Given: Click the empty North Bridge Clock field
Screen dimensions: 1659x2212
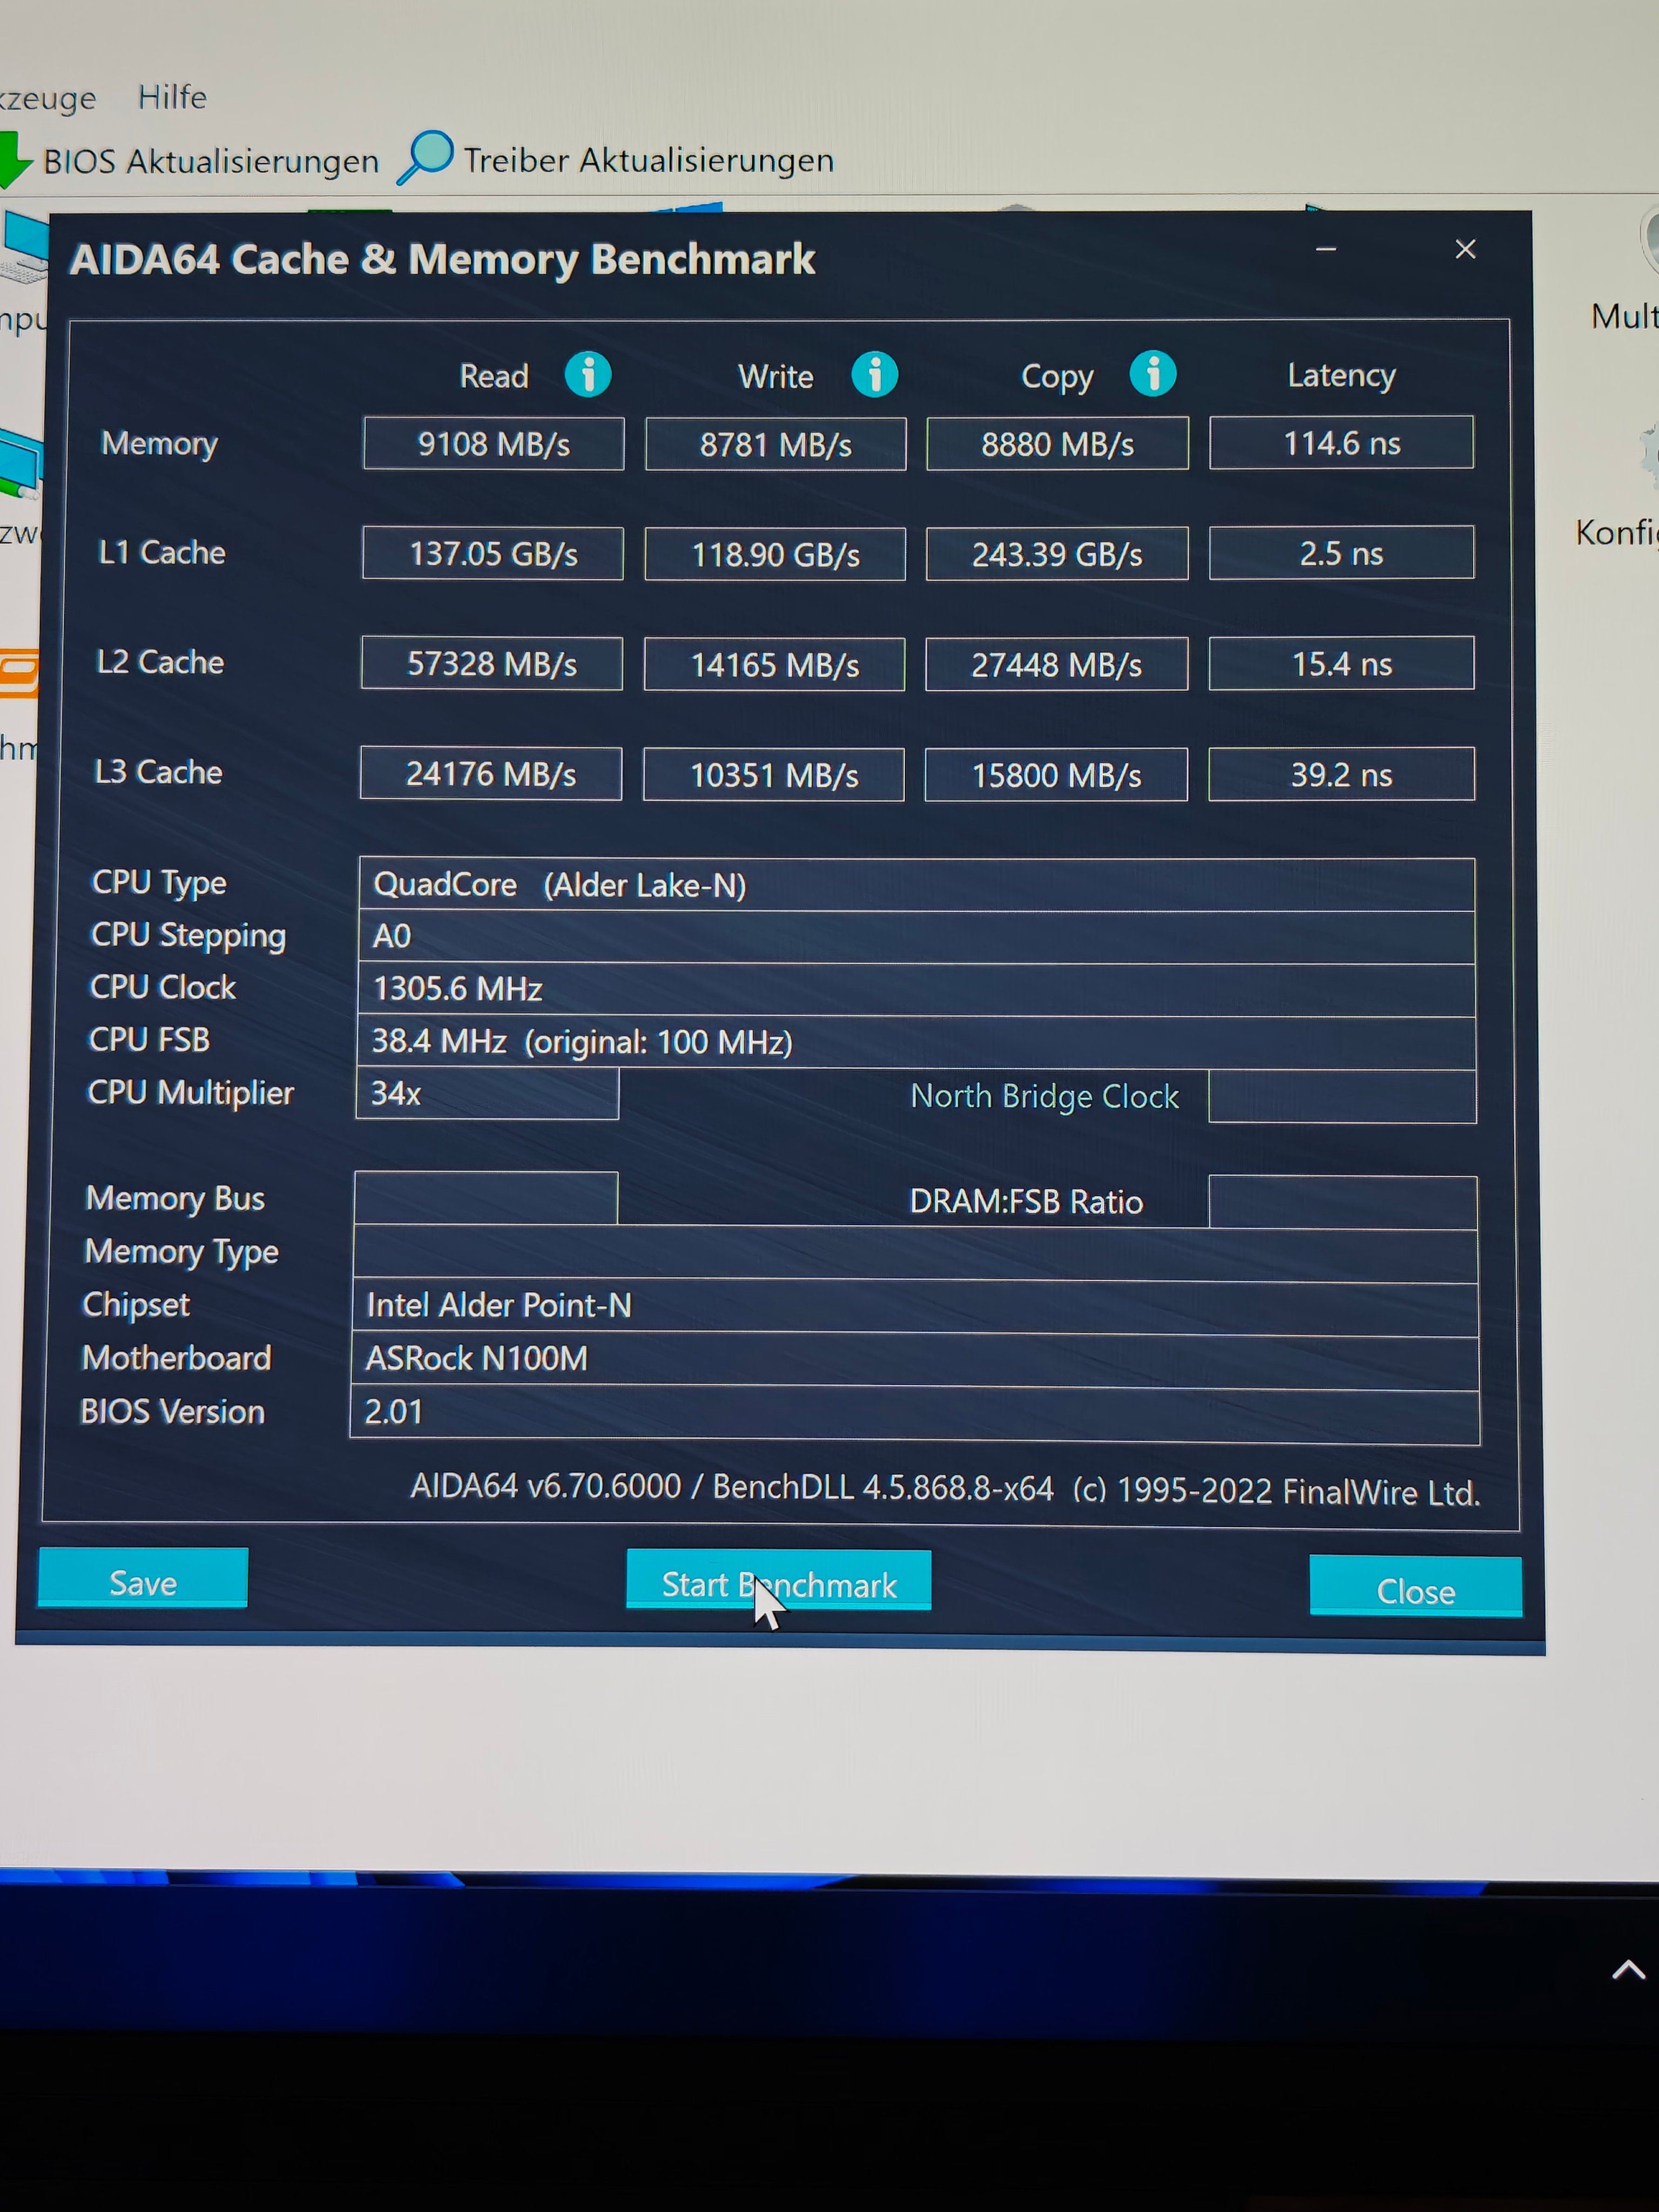Looking at the screenshot, I should (x=1341, y=1097).
